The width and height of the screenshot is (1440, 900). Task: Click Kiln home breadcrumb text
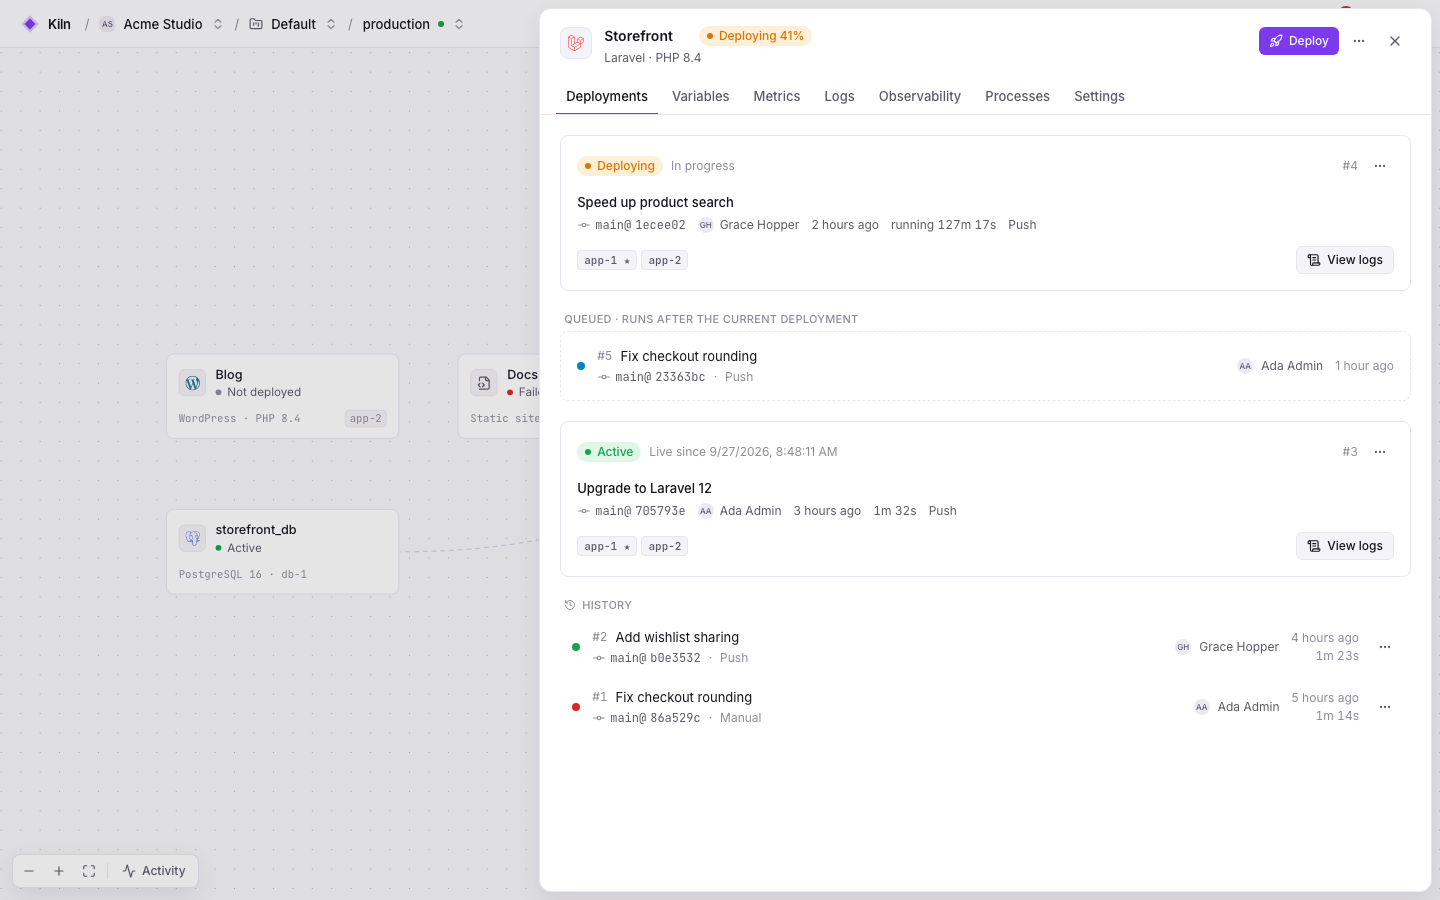[59, 24]
